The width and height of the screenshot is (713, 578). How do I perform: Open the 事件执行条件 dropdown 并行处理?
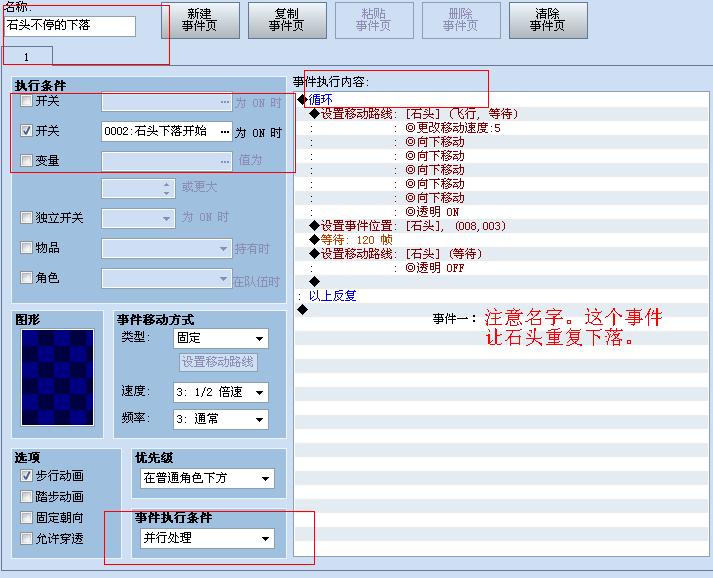(x=207, y=538)
